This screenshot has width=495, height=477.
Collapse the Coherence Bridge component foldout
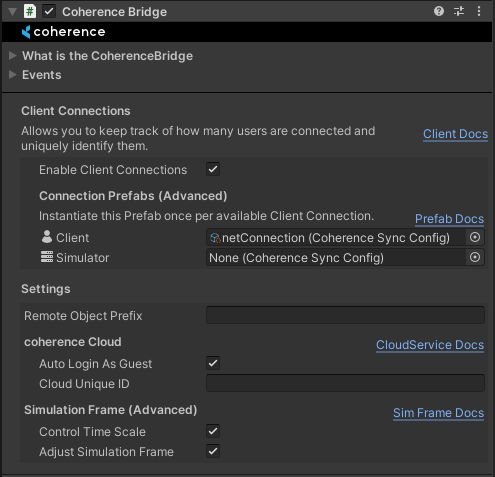(x=13, y=12)
